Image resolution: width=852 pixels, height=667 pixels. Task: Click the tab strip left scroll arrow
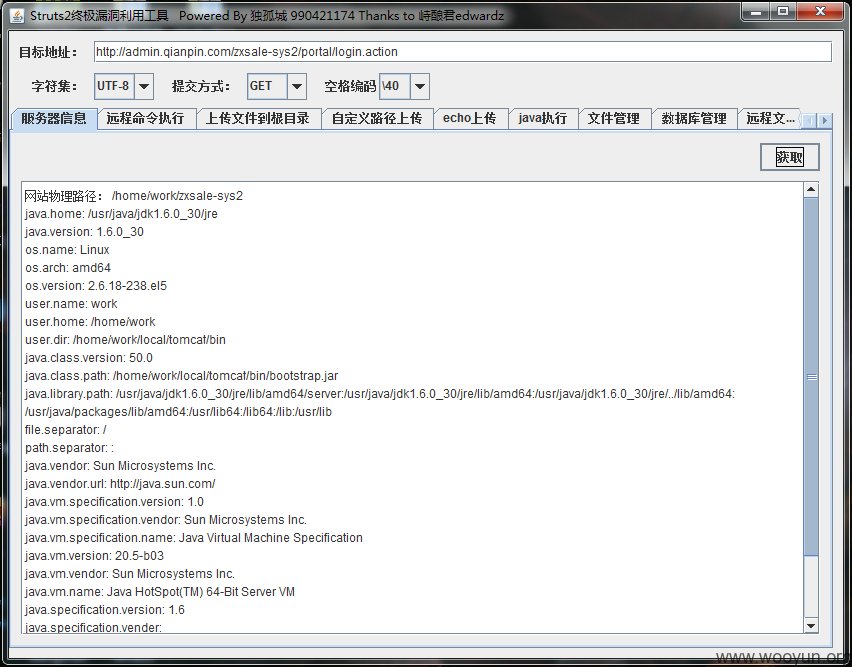point(809,120)
